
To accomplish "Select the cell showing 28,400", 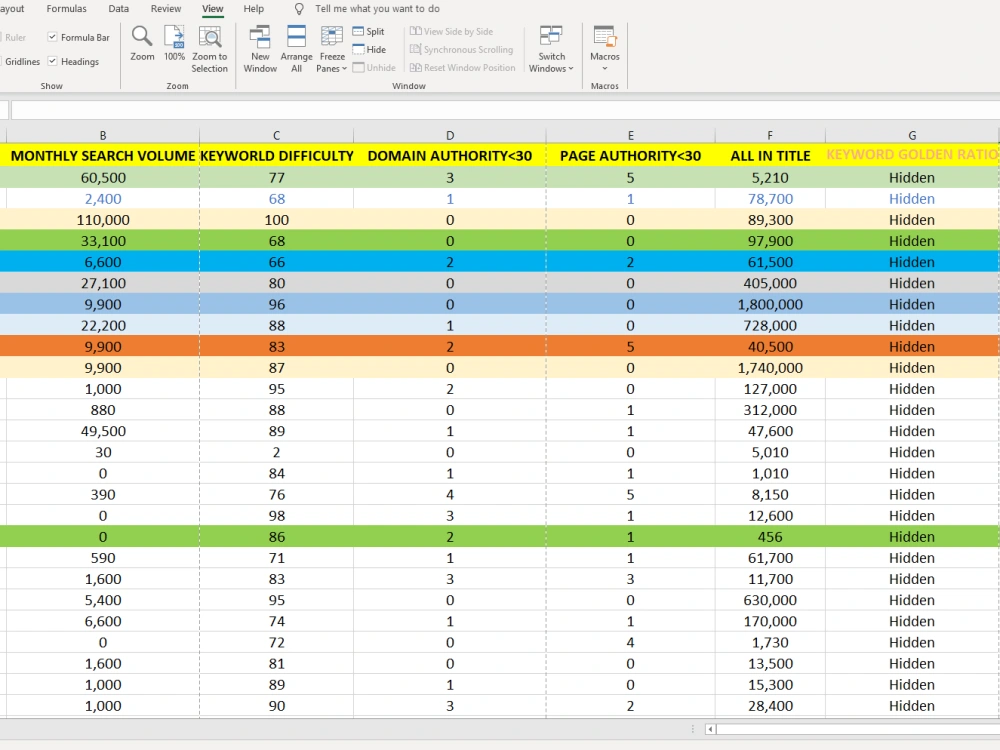I will 770,705.
